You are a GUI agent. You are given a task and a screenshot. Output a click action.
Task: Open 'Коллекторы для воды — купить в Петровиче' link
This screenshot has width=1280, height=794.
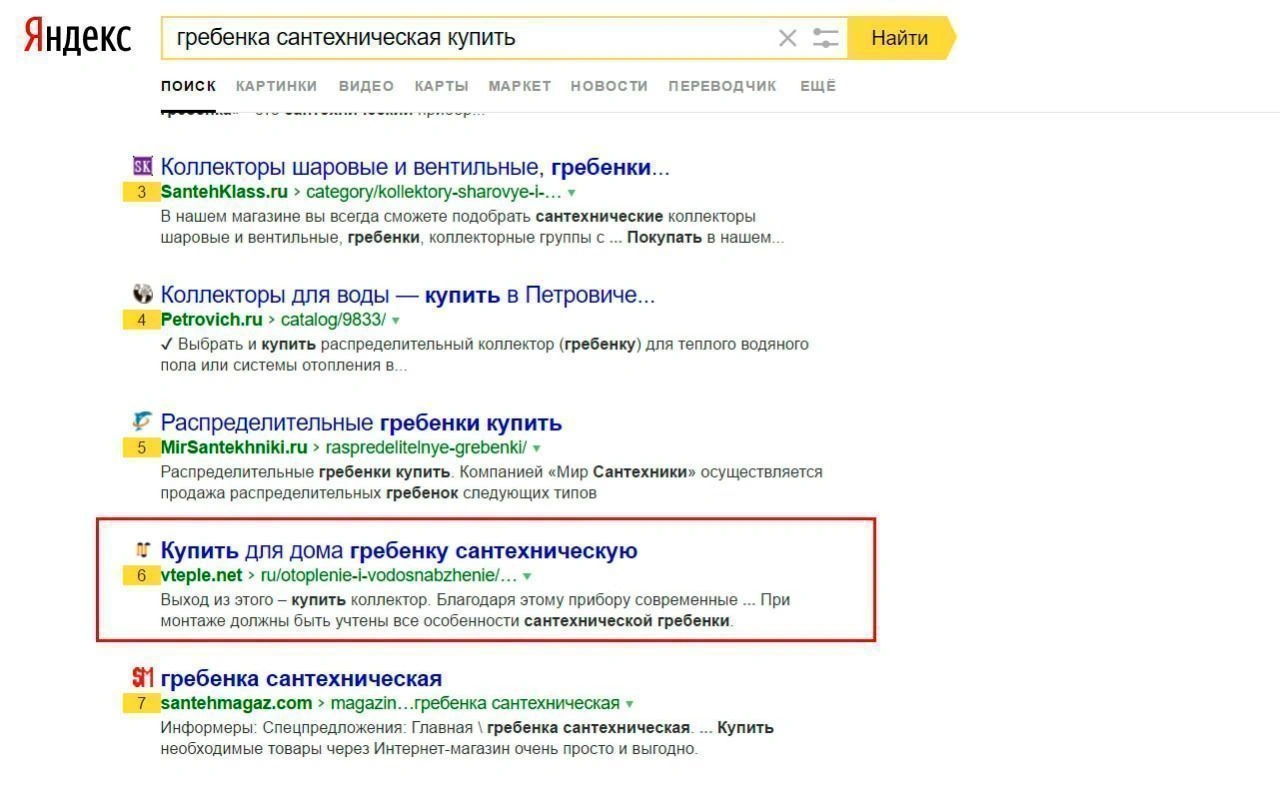coord(408,295)
